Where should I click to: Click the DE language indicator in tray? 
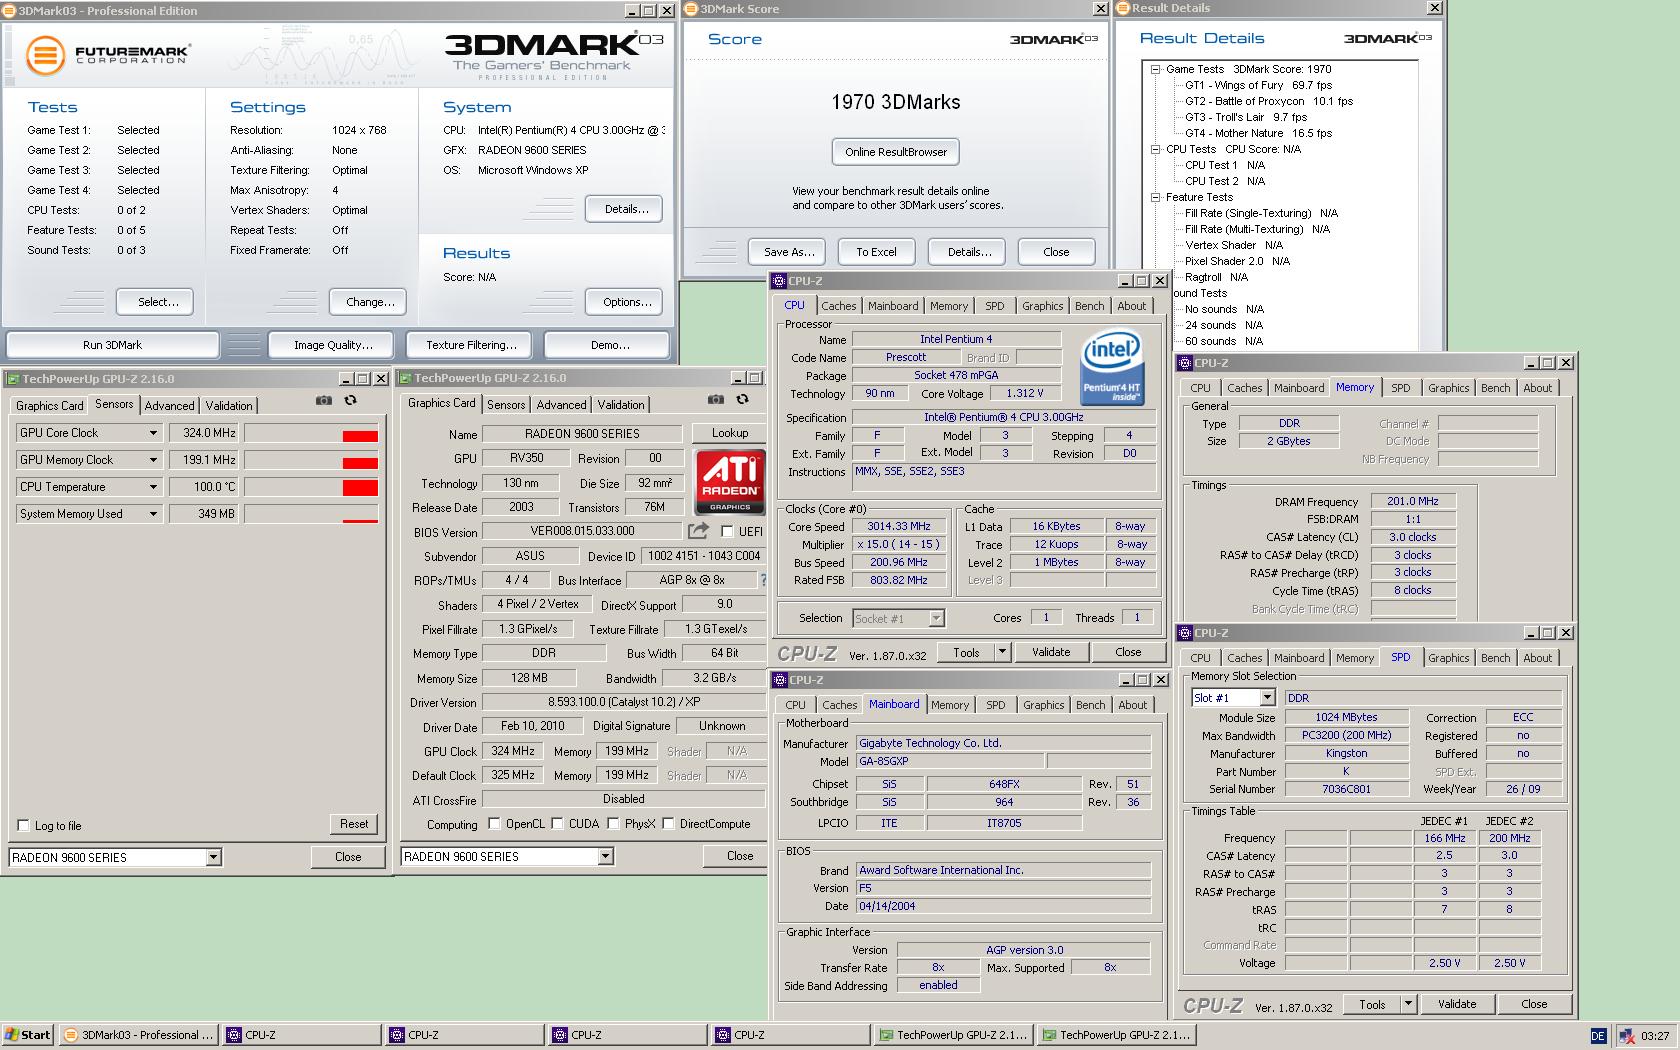(1598, 1036)
